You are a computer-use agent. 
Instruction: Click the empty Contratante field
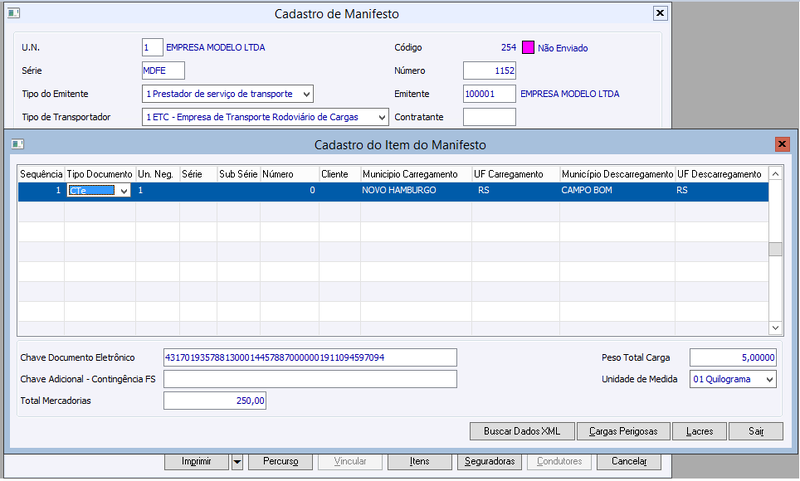tap(489, 117)
